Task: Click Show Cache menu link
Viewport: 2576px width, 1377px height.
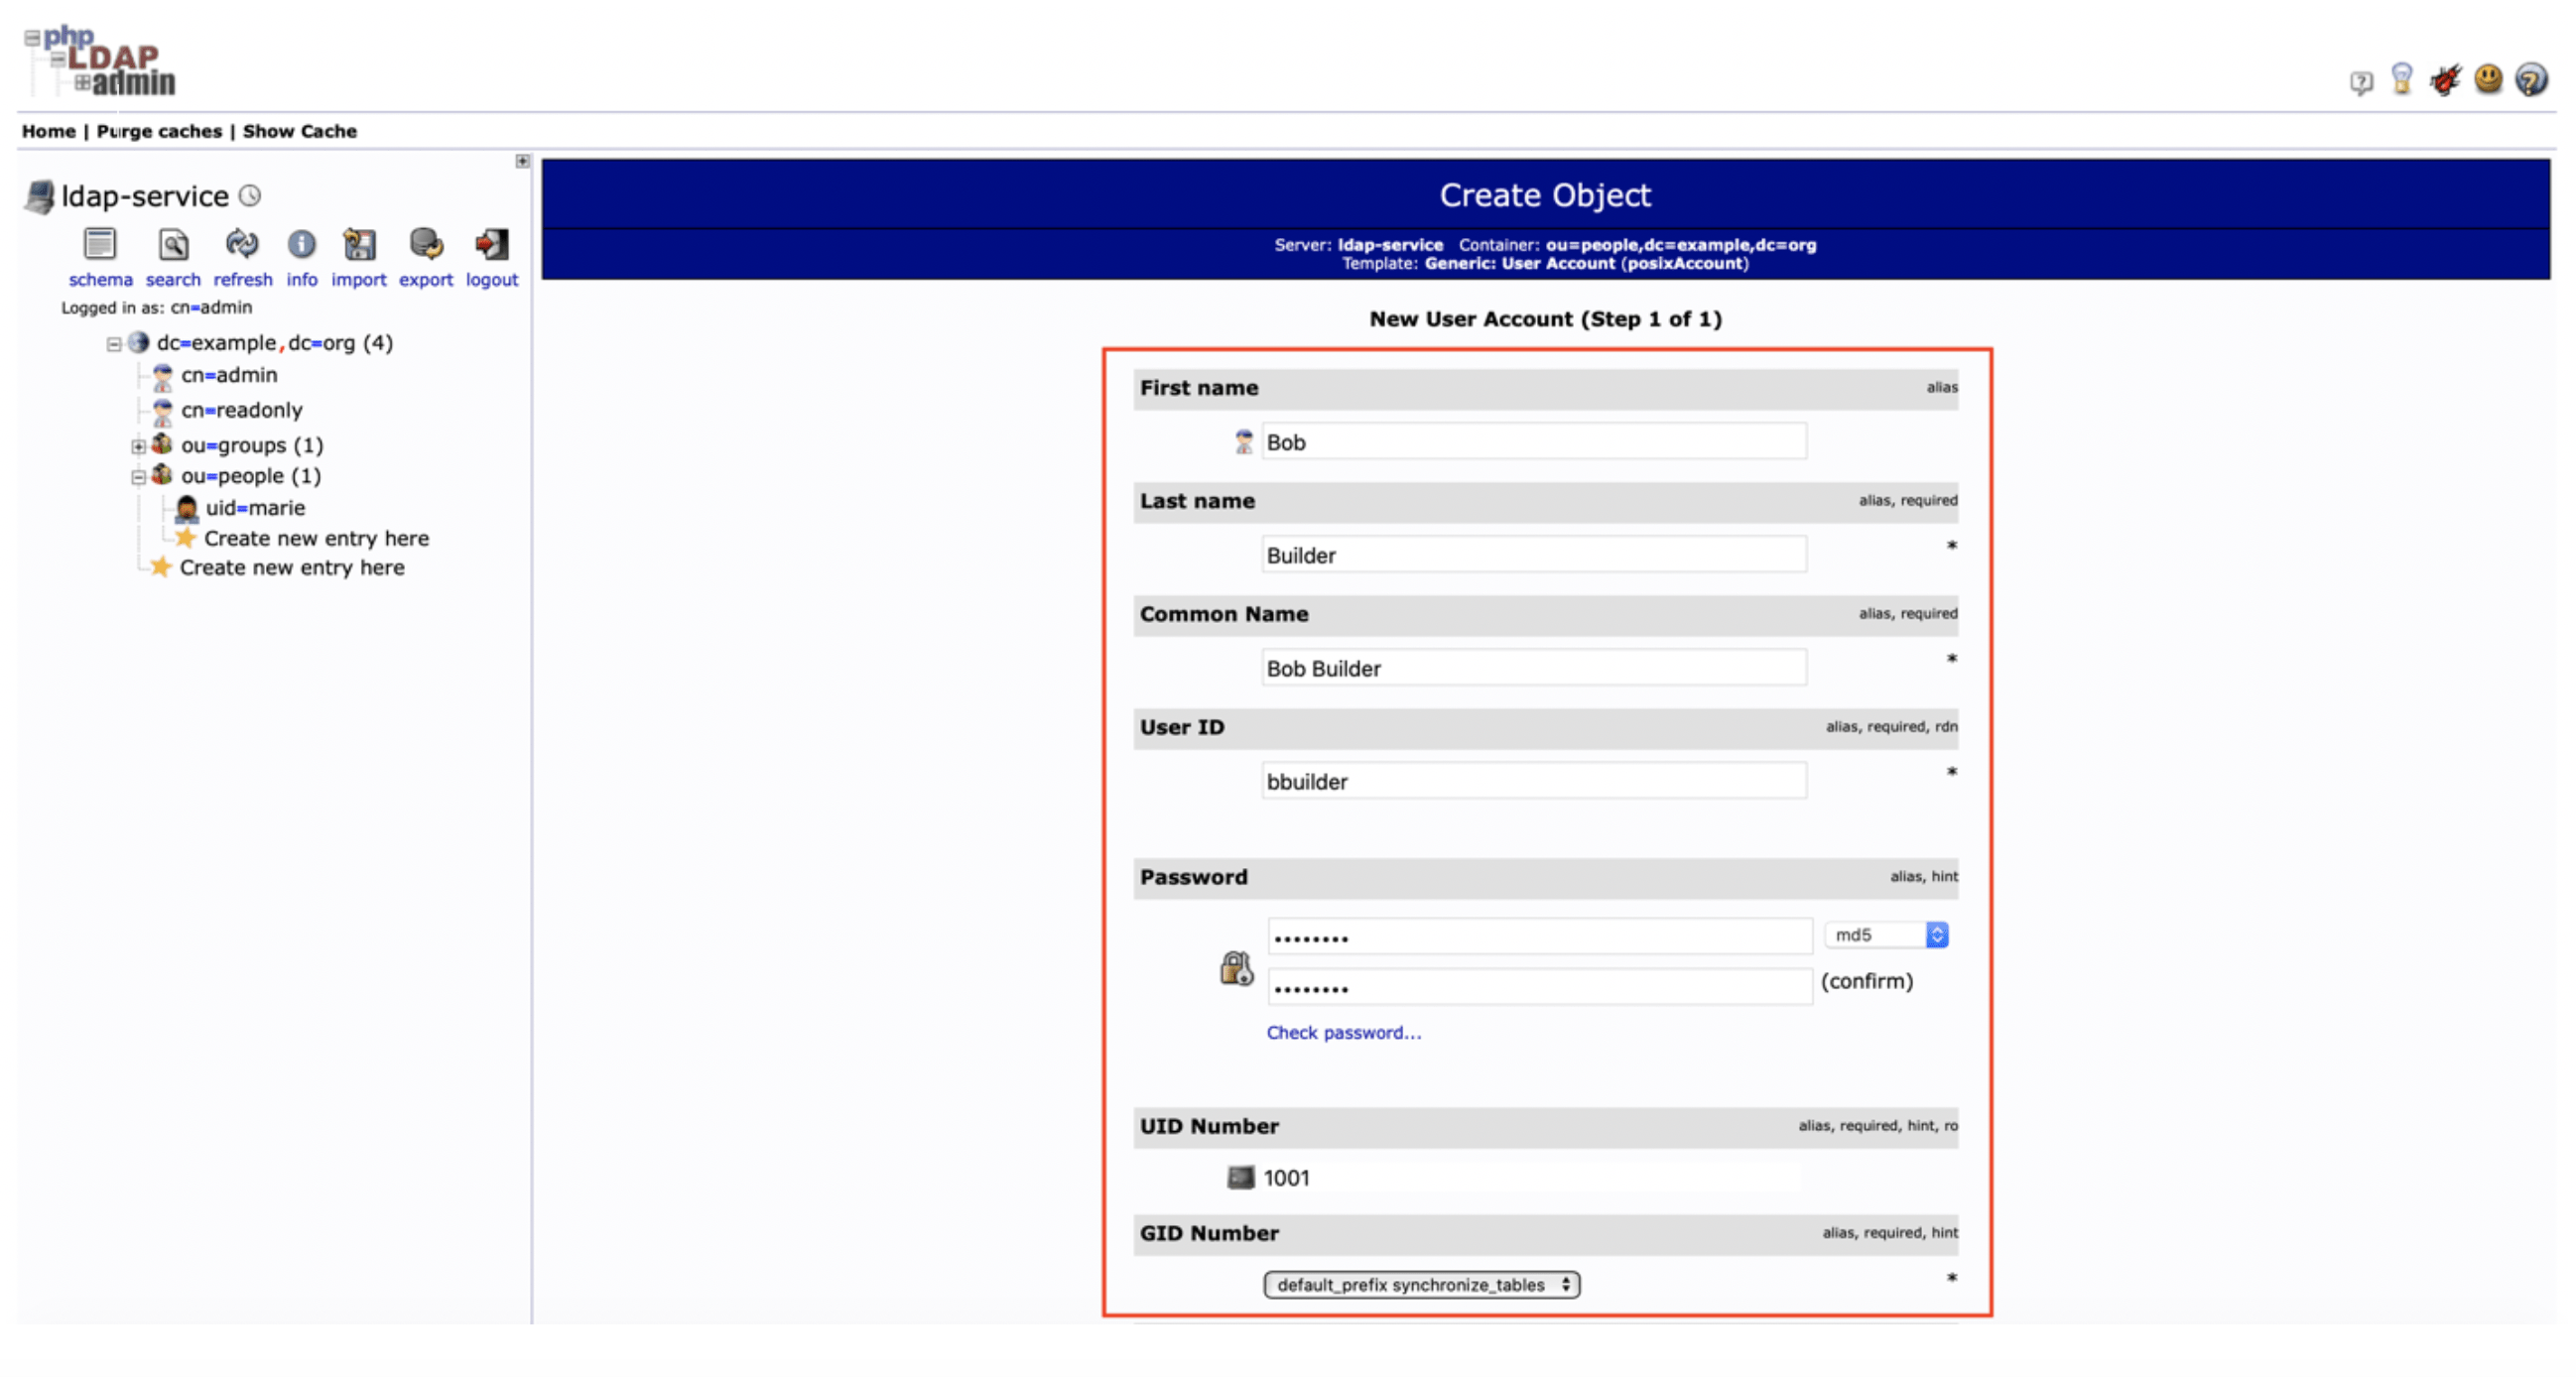Action: (300, 131)
